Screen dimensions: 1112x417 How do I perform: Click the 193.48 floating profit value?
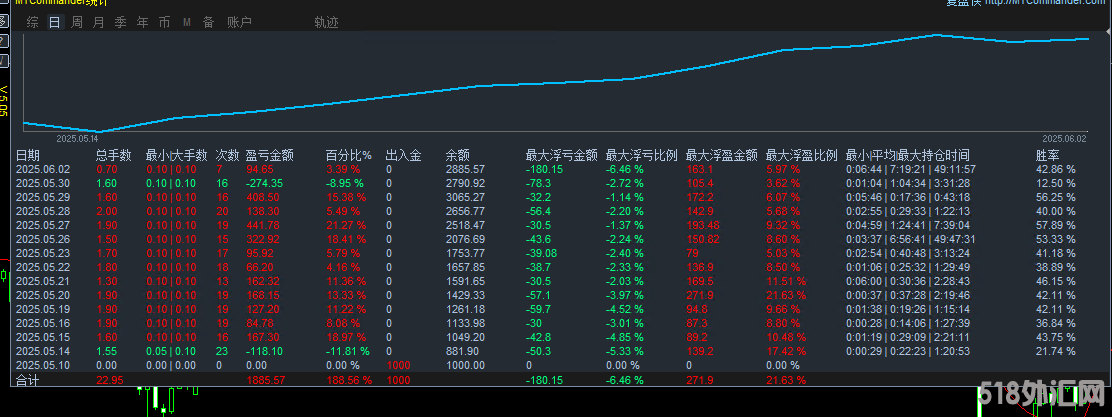(703, 226)
